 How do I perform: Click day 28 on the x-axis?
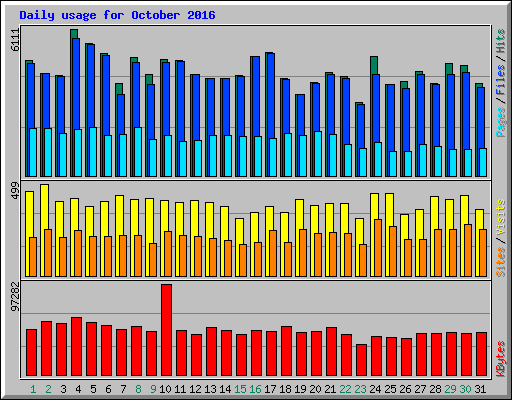435,389
